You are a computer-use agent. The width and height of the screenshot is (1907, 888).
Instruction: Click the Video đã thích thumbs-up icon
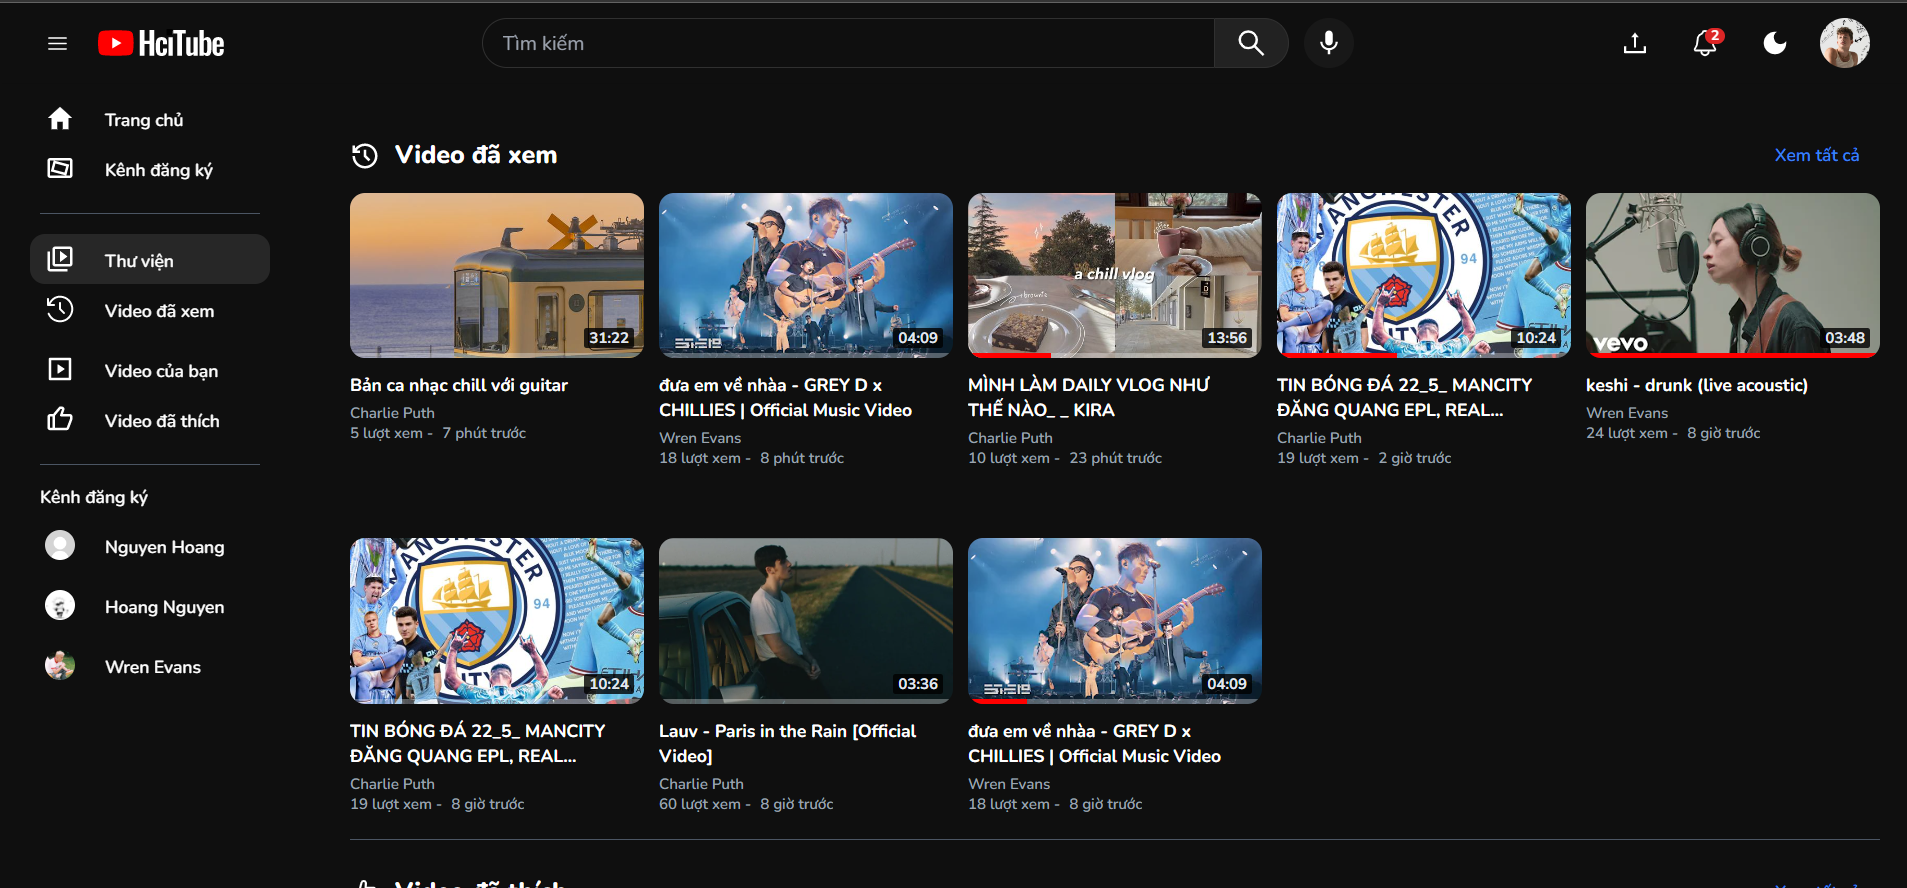[x=60, y=419]
